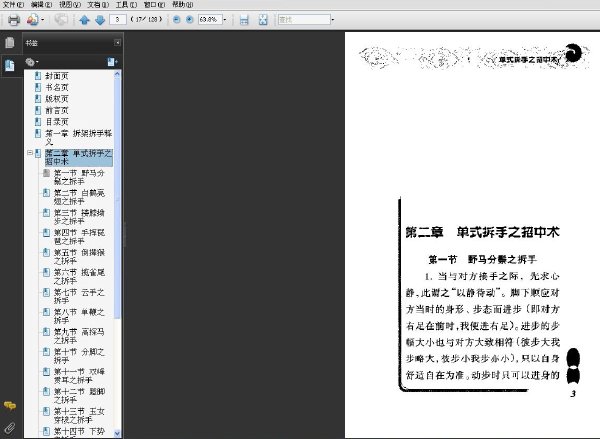The height and width of the screenshot is (439, 600).
Task: Select bookmark 第六节 揽雀尾之拆手
Action: coord(79,277)
